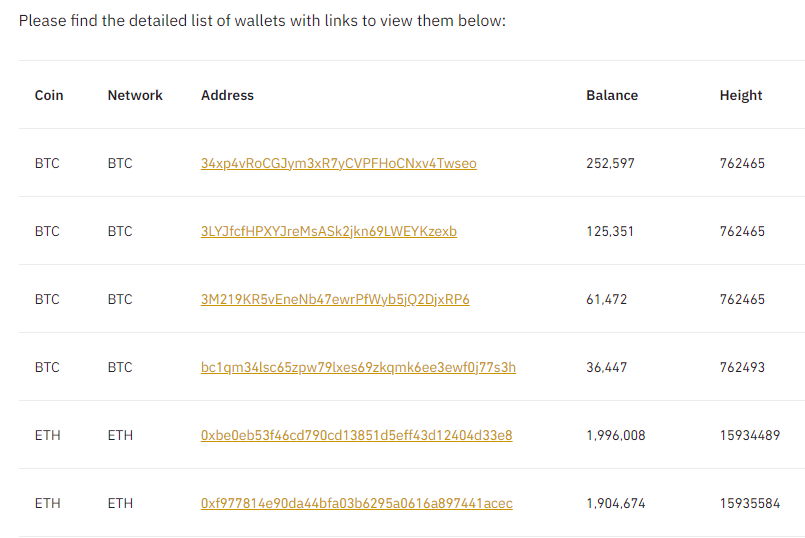Open the 0xf977814e90da44bfa03b6295a0616a897441acec ETH link

pyautogui.click(x=356, y=504)
